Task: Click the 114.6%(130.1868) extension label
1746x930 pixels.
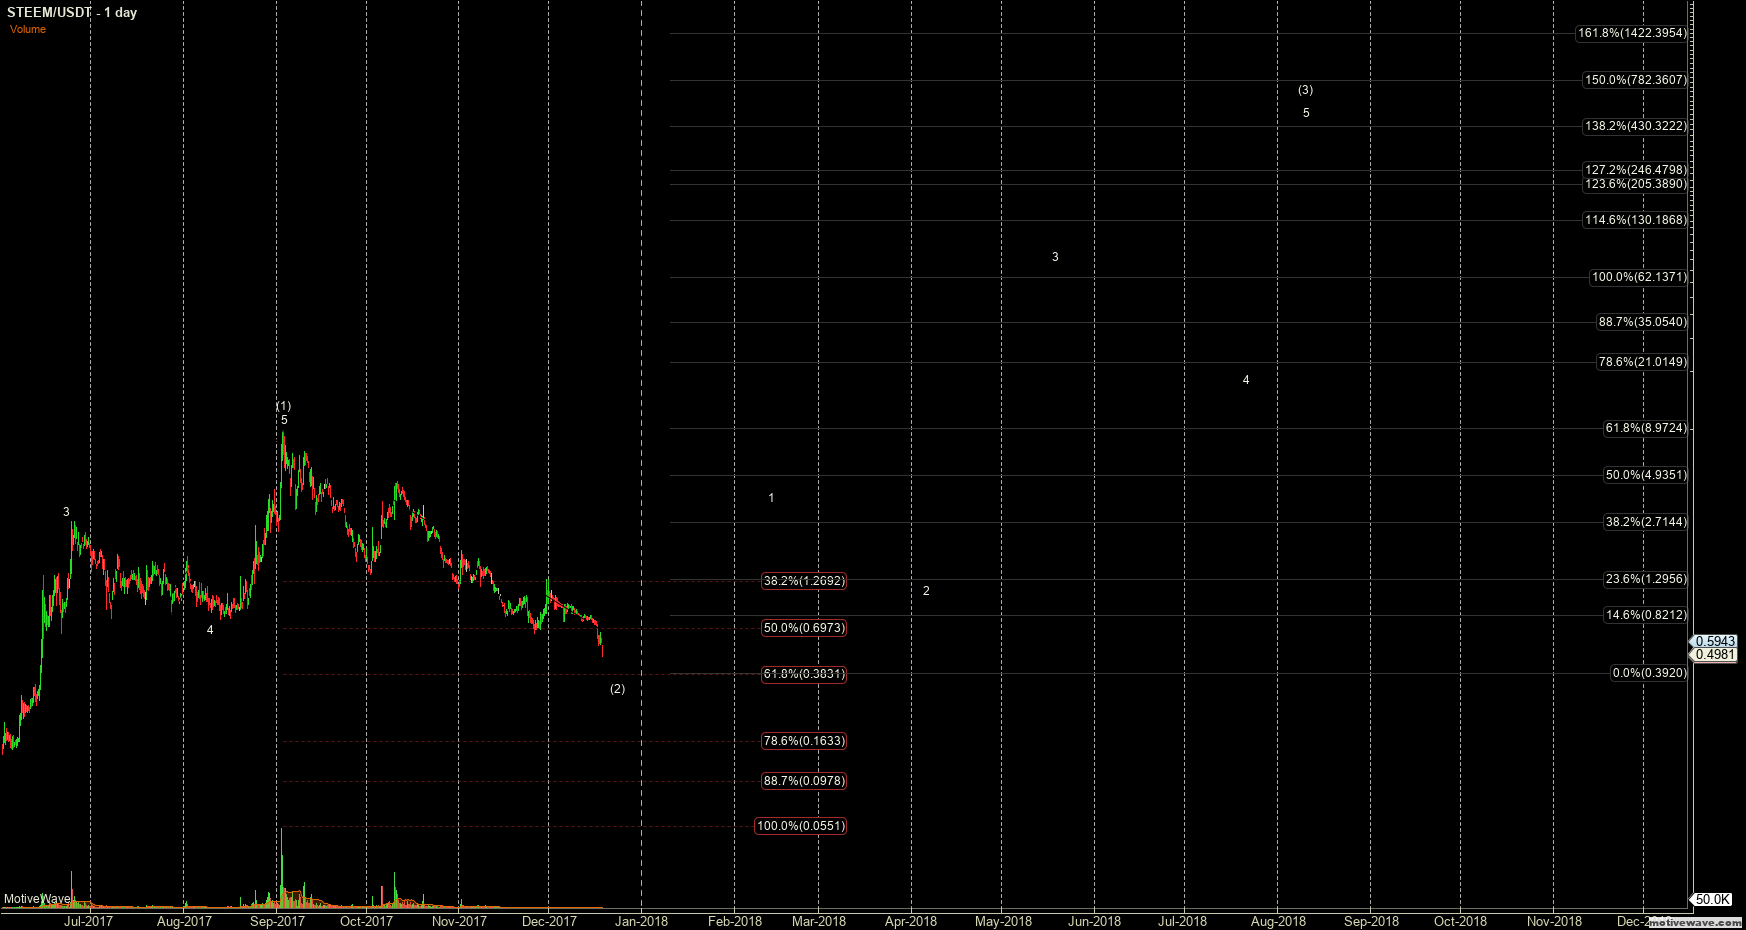Action: click(x=1636, y=220)
